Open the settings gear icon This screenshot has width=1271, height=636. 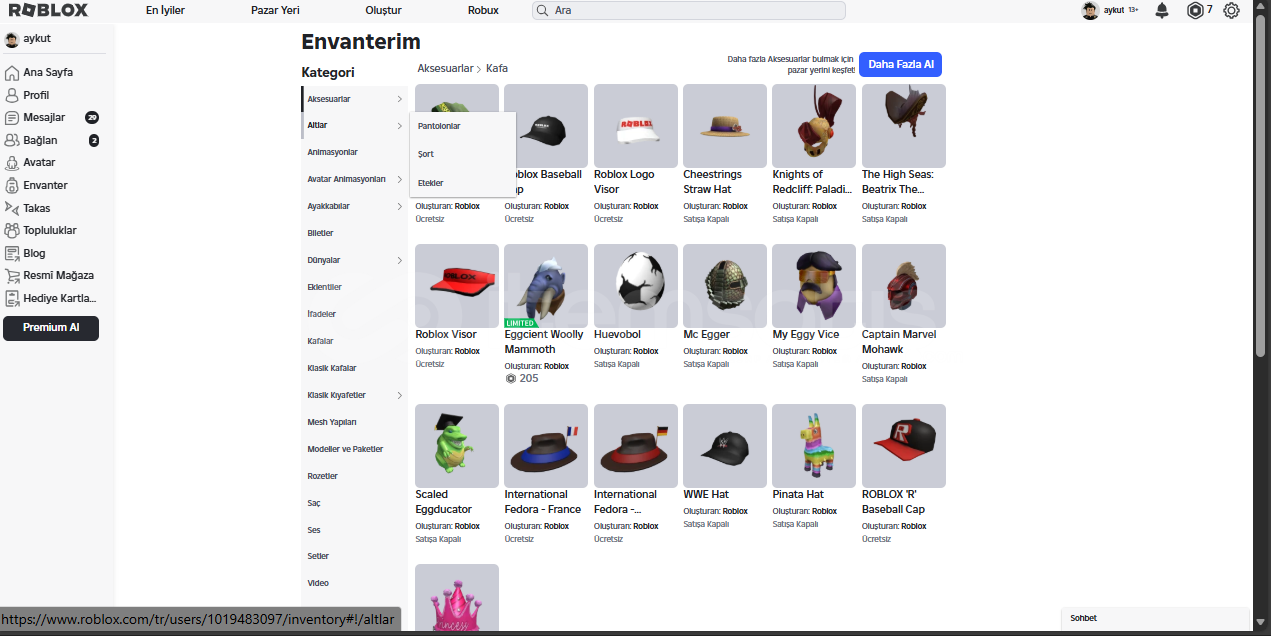(x=1231, y=10)
